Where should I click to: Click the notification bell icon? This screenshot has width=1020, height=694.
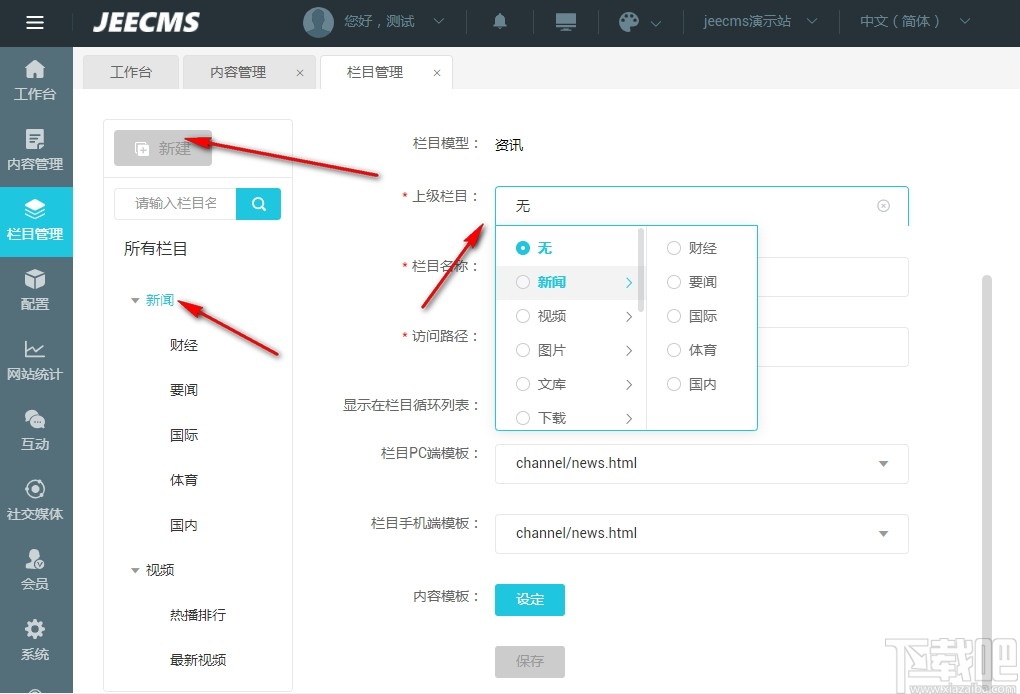coord(499,21)
